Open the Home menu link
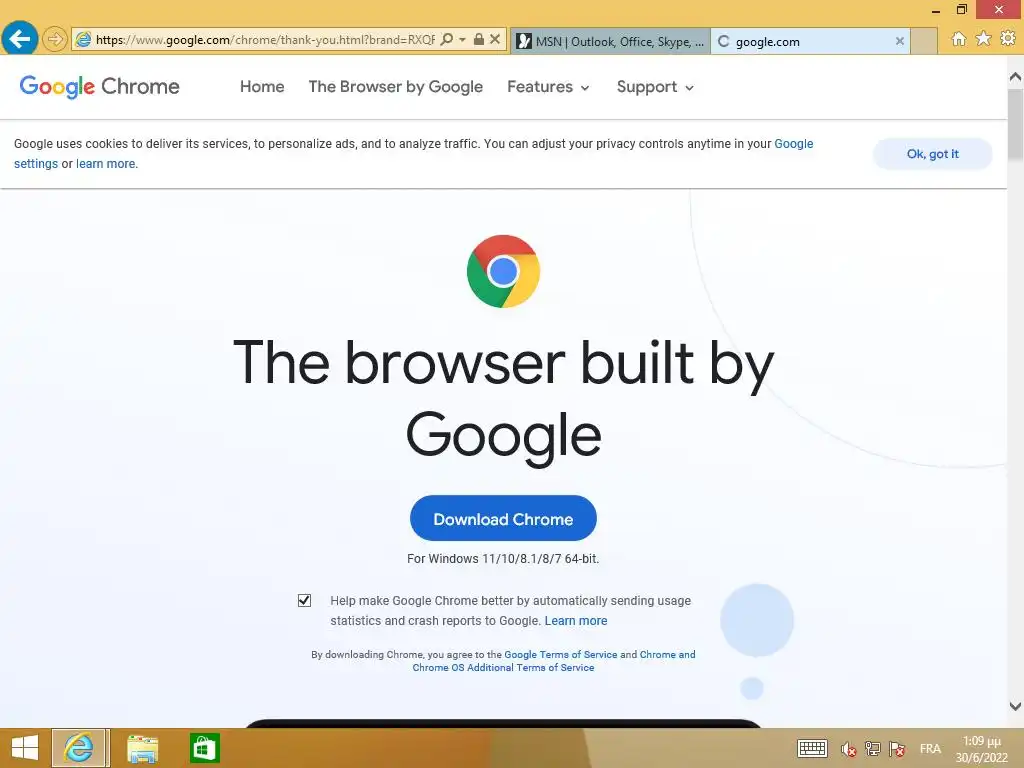The image size is (1024, 768). [x=262, y=87]
